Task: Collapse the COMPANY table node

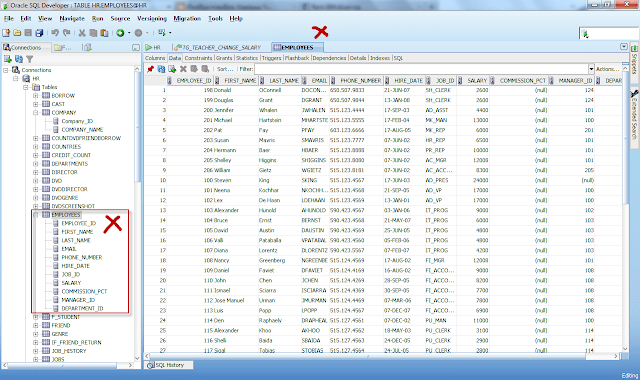Action: point(36,113)
